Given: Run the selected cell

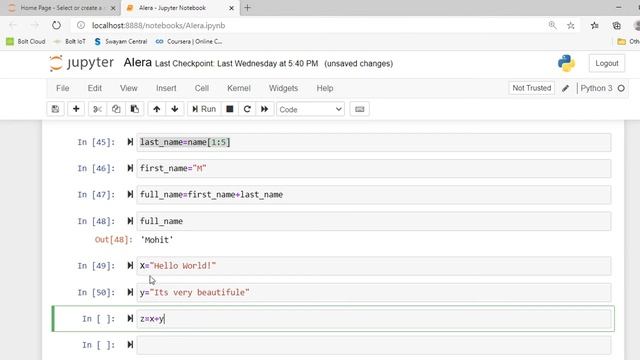Looking at the screenshot, I should tap(204, 109).
